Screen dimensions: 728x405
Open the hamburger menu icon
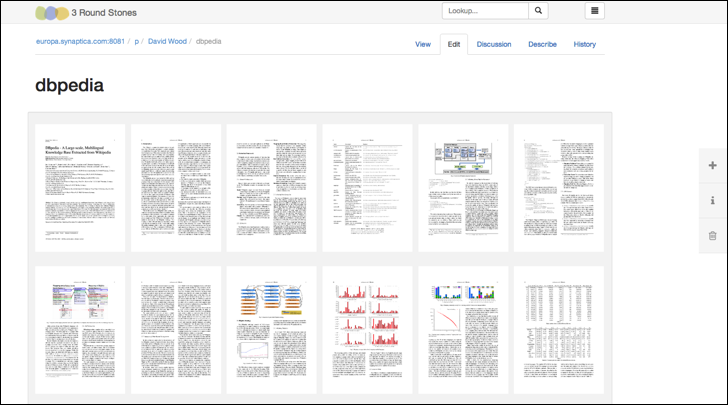594,11
